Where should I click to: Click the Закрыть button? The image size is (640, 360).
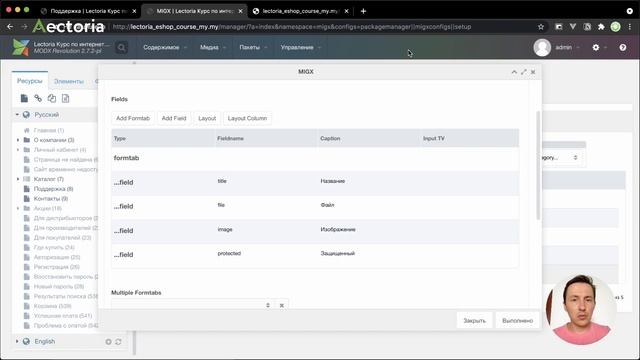pyautogui.click(x=474, y=321)
